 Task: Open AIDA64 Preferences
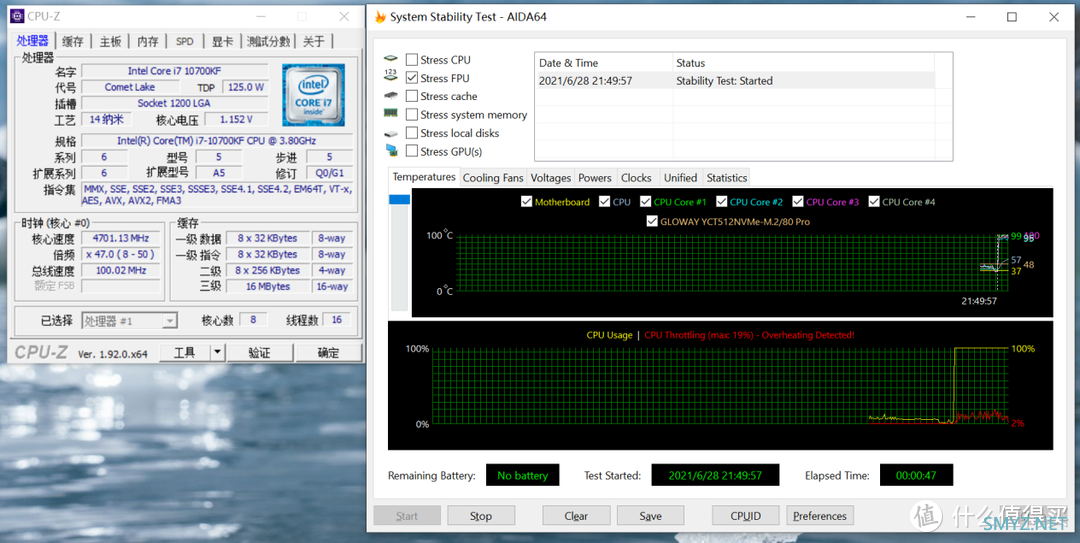coord(820,515)
